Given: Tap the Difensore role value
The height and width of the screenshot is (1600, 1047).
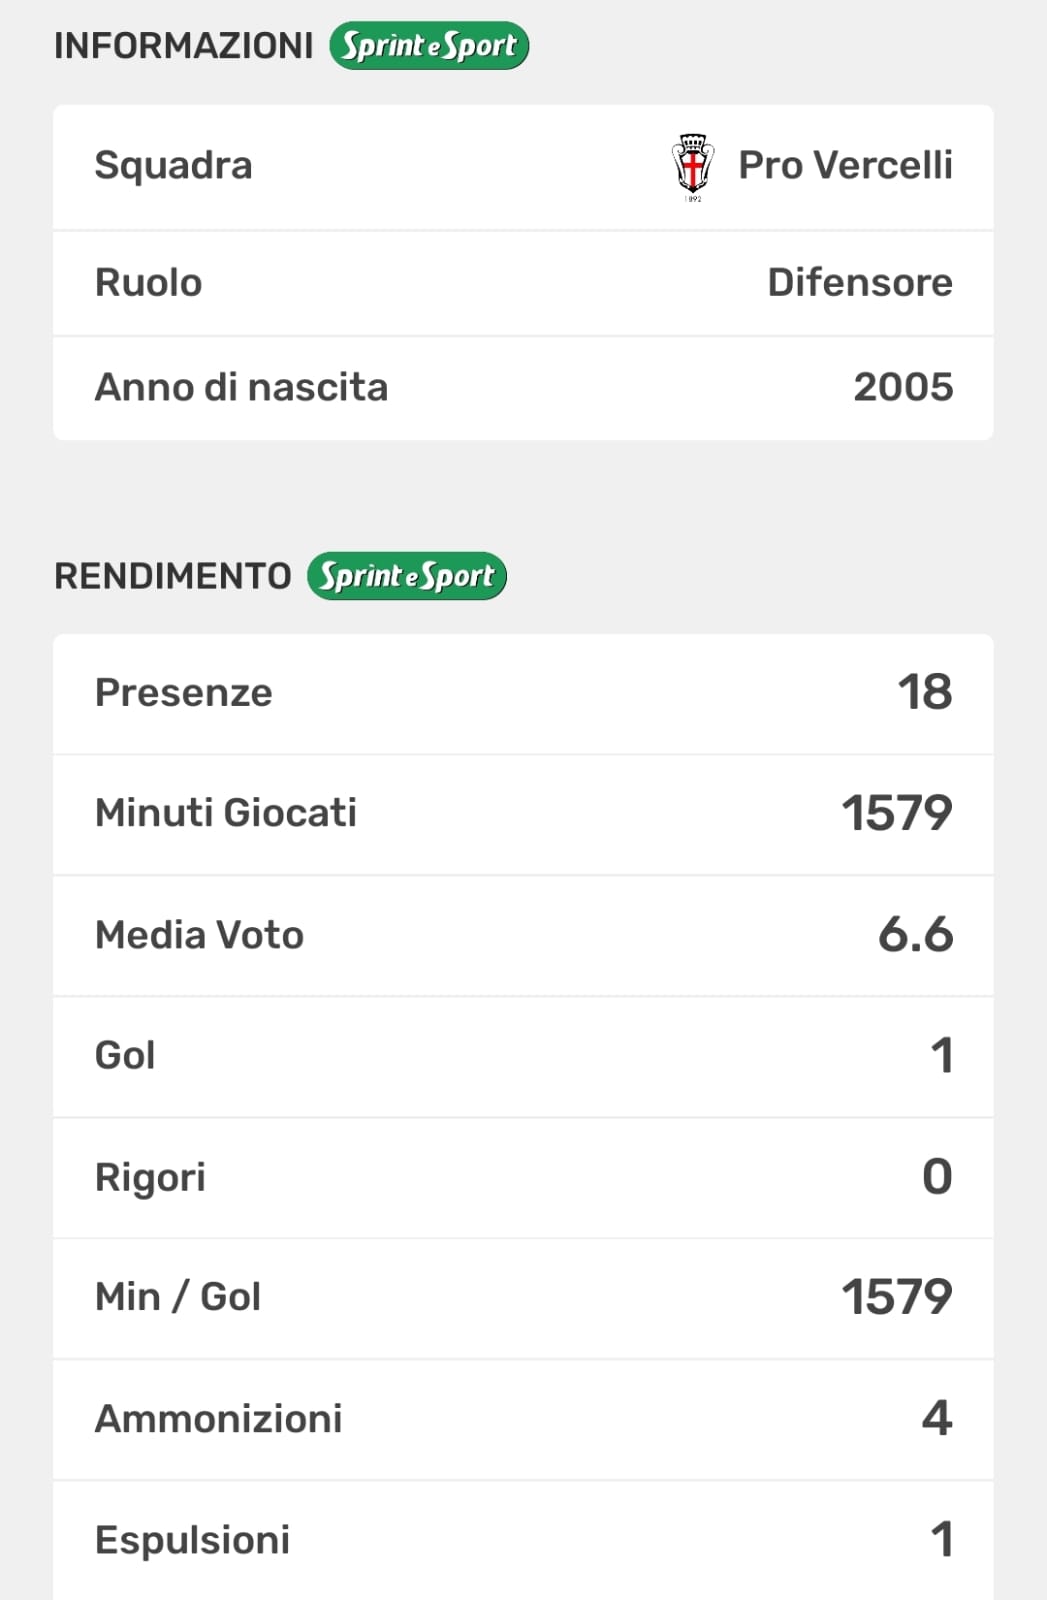Looking at the screenshot, I should (x=859, y=283).
